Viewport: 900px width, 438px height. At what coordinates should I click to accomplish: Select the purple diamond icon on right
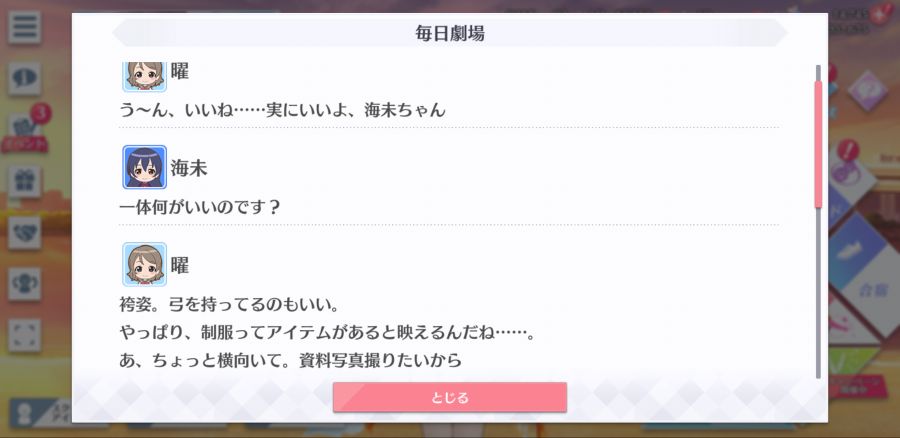coord(867,90)
